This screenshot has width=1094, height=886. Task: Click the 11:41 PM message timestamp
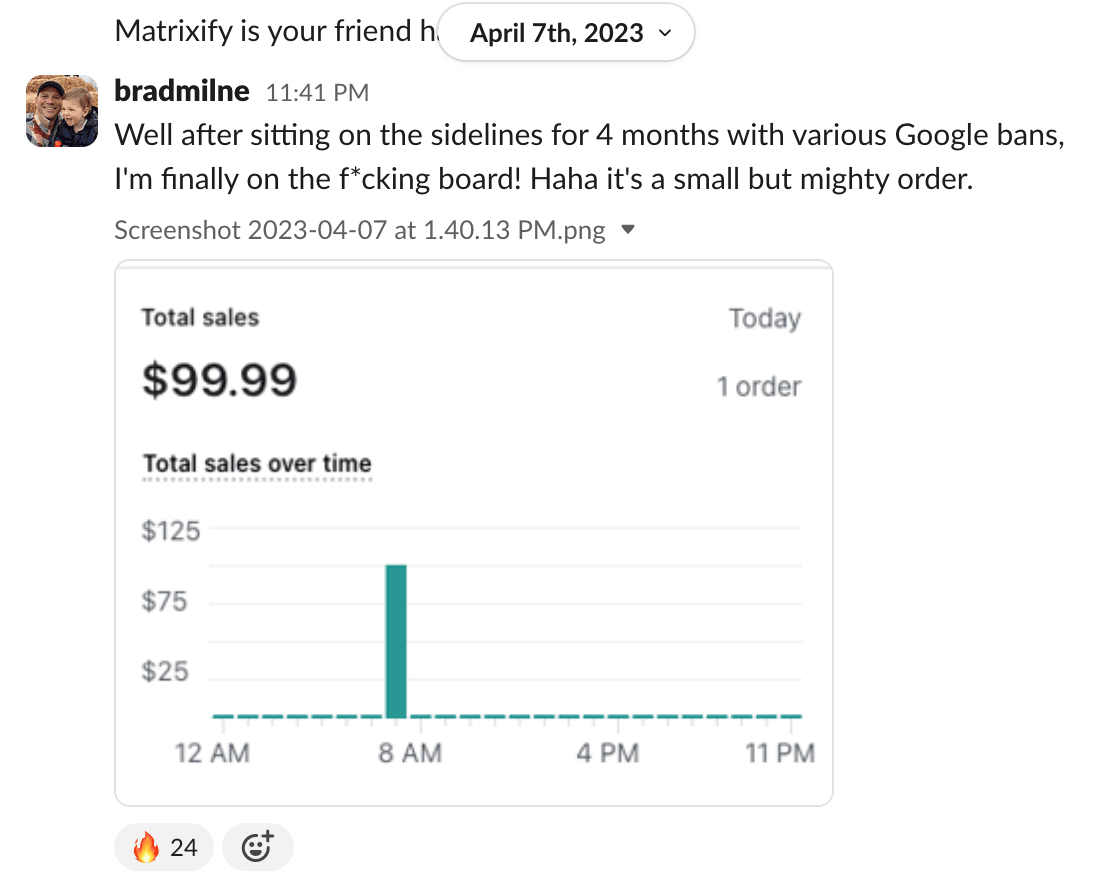(x=317, y=93)
